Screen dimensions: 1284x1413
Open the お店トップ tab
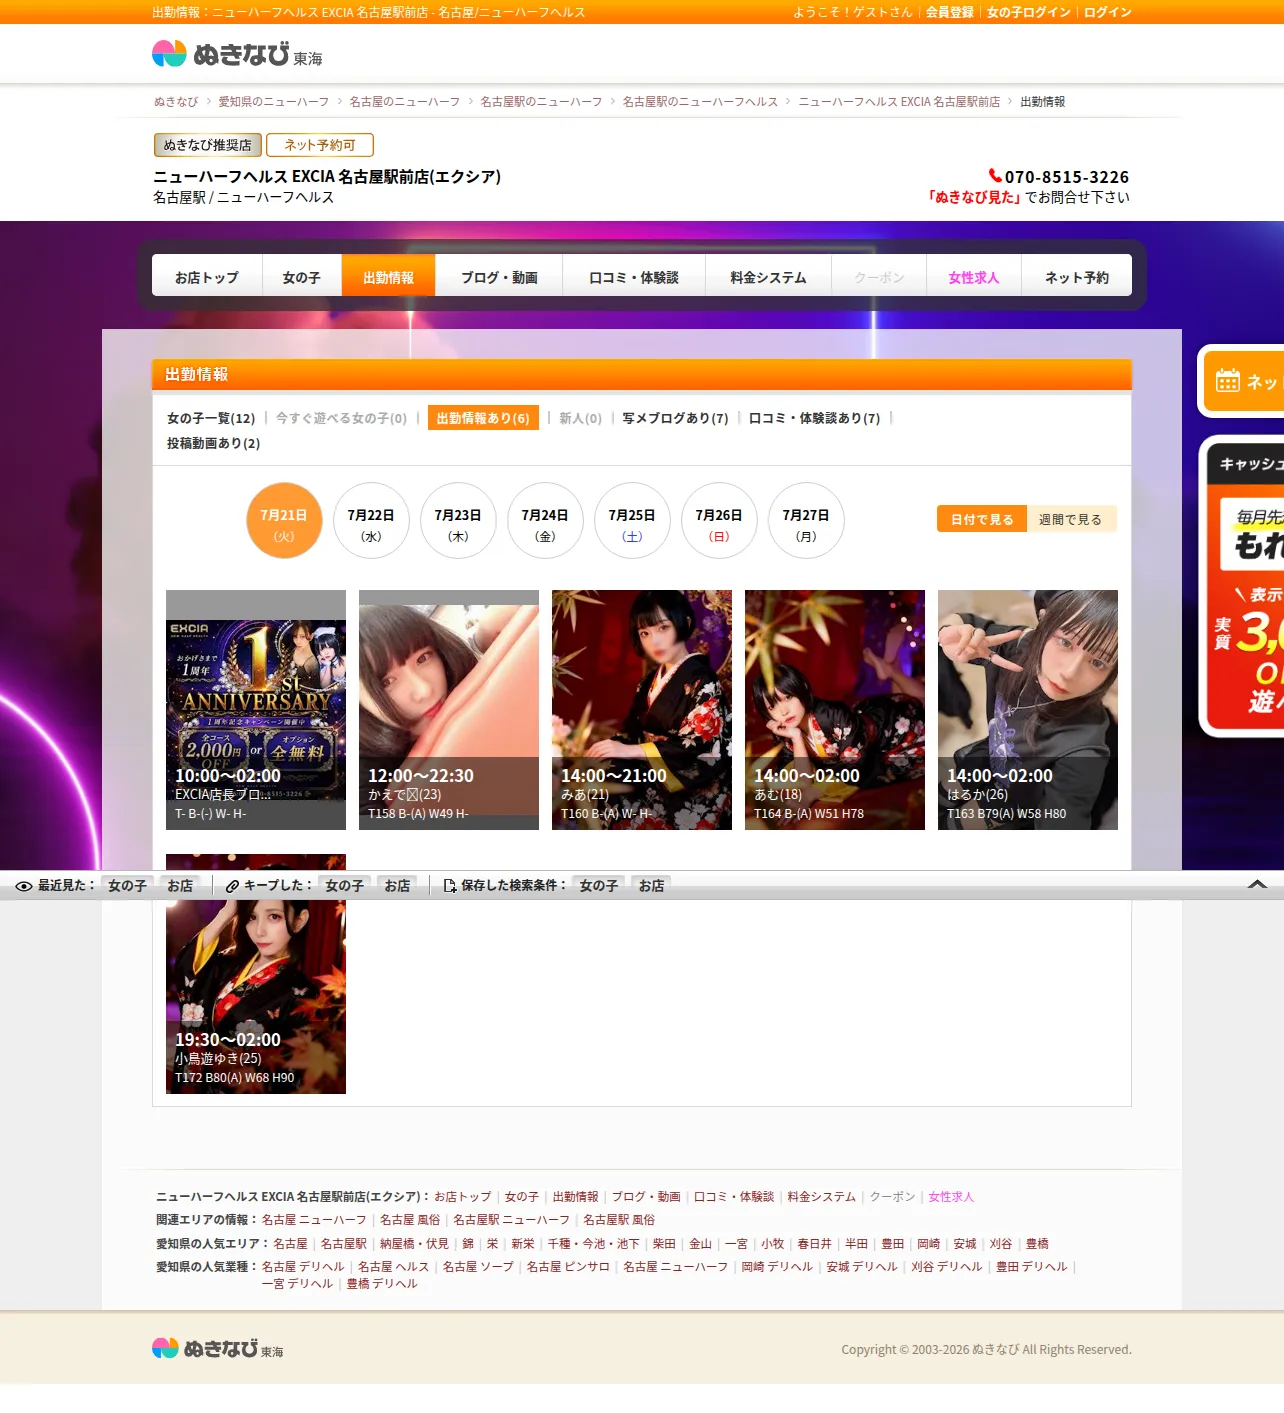(207, 277)
